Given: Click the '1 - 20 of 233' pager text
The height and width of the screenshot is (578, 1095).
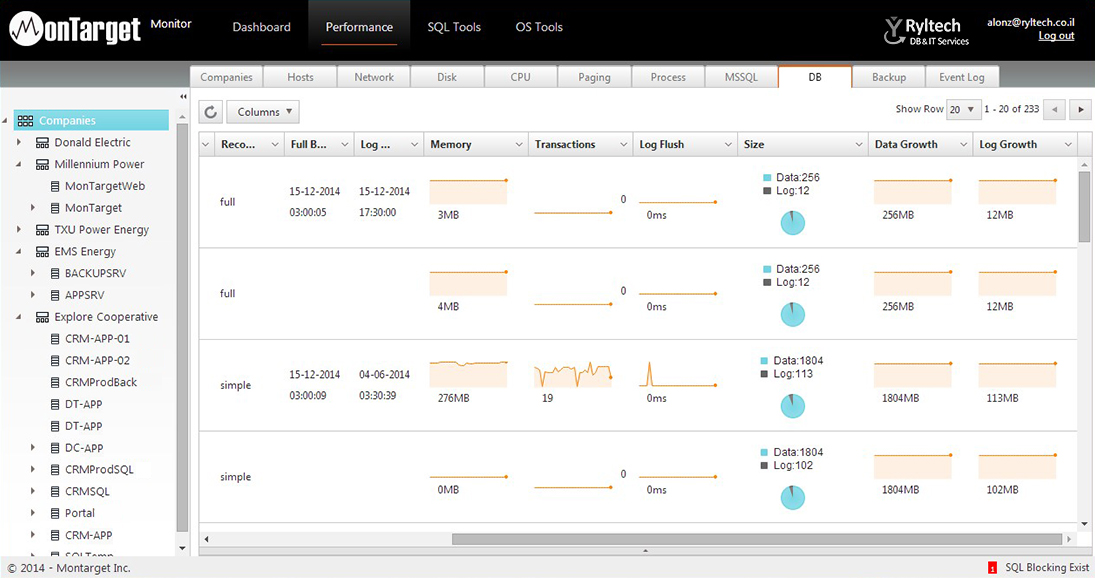Looking at the screenshot, I should (1011, 109).
